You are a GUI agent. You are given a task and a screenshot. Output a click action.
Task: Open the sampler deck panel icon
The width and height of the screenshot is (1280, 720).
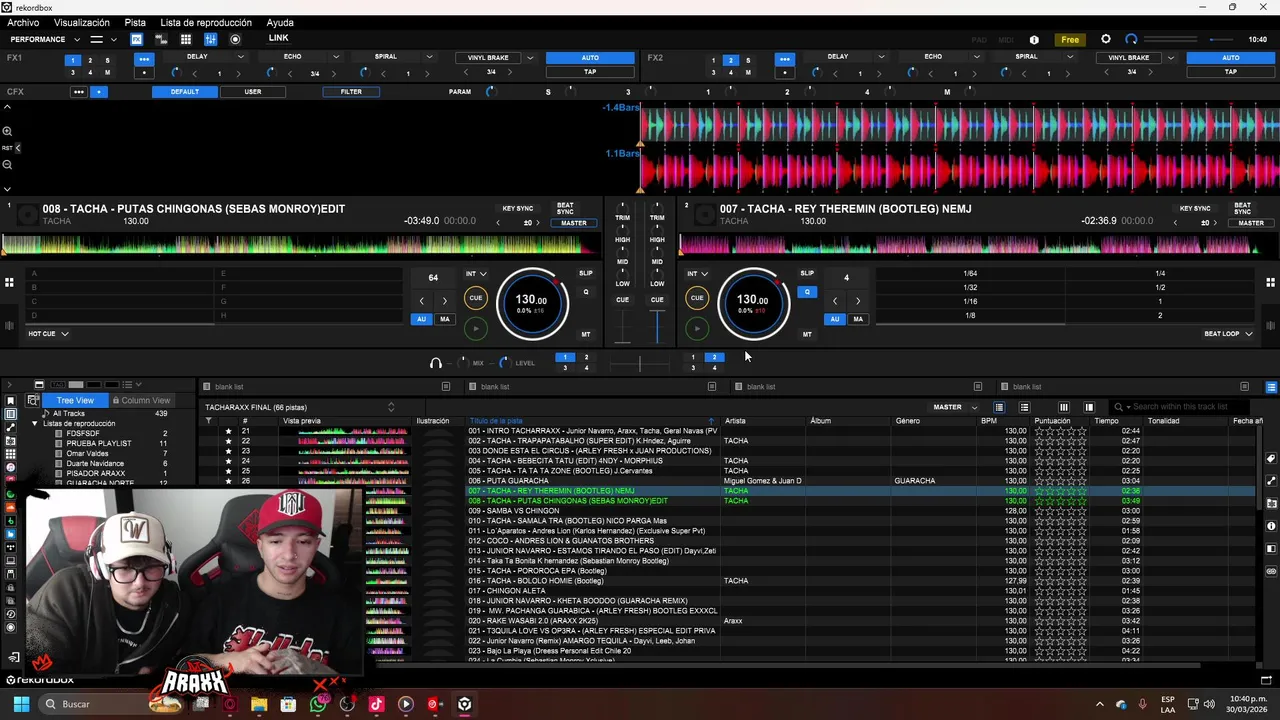(x=185, y=39)
